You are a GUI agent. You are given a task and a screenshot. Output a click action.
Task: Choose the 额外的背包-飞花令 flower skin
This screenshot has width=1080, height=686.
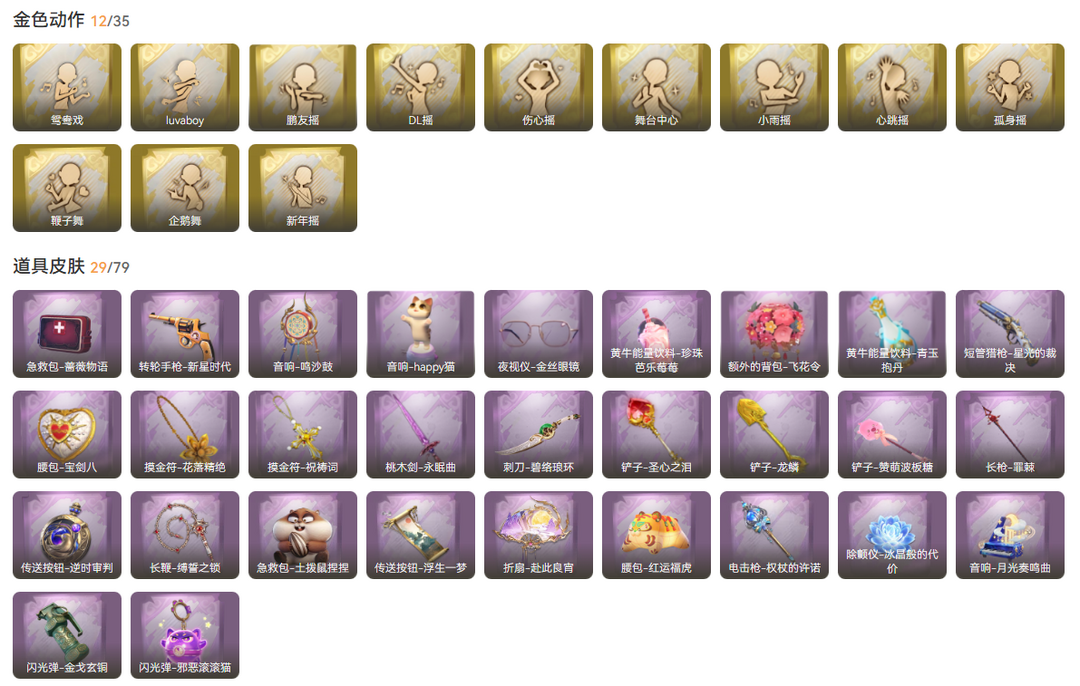click(774, 334)
